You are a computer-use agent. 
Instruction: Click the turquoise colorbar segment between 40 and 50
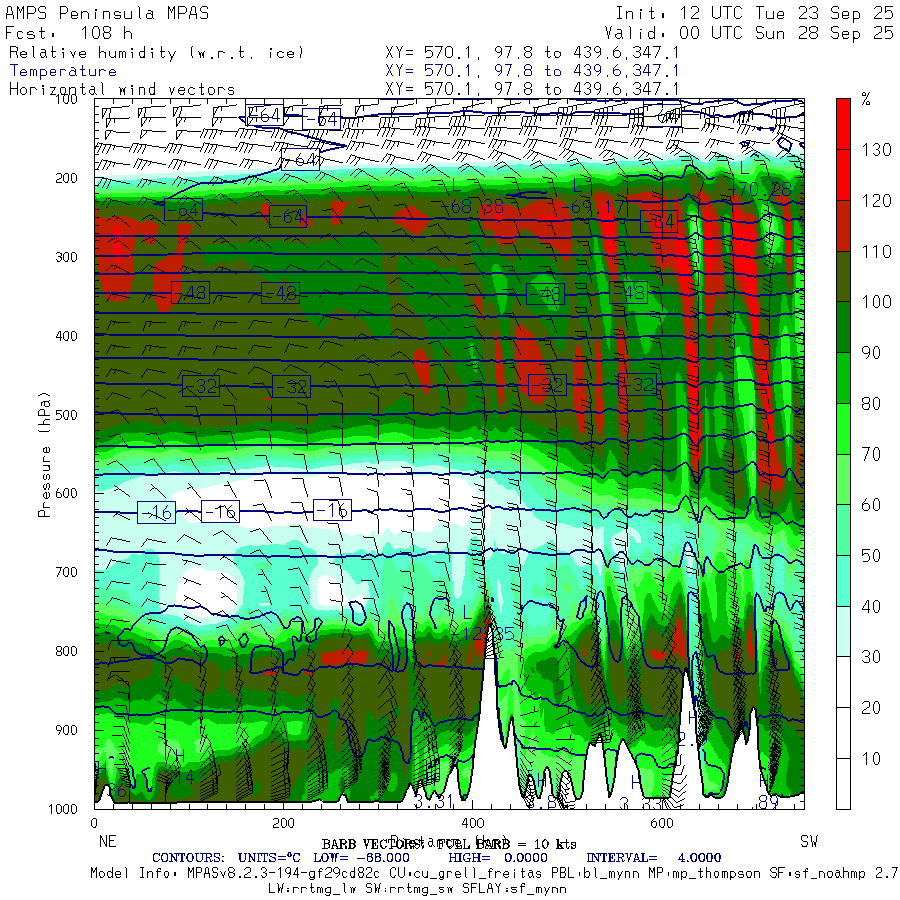pyautogui.click(x=843, y=581)
